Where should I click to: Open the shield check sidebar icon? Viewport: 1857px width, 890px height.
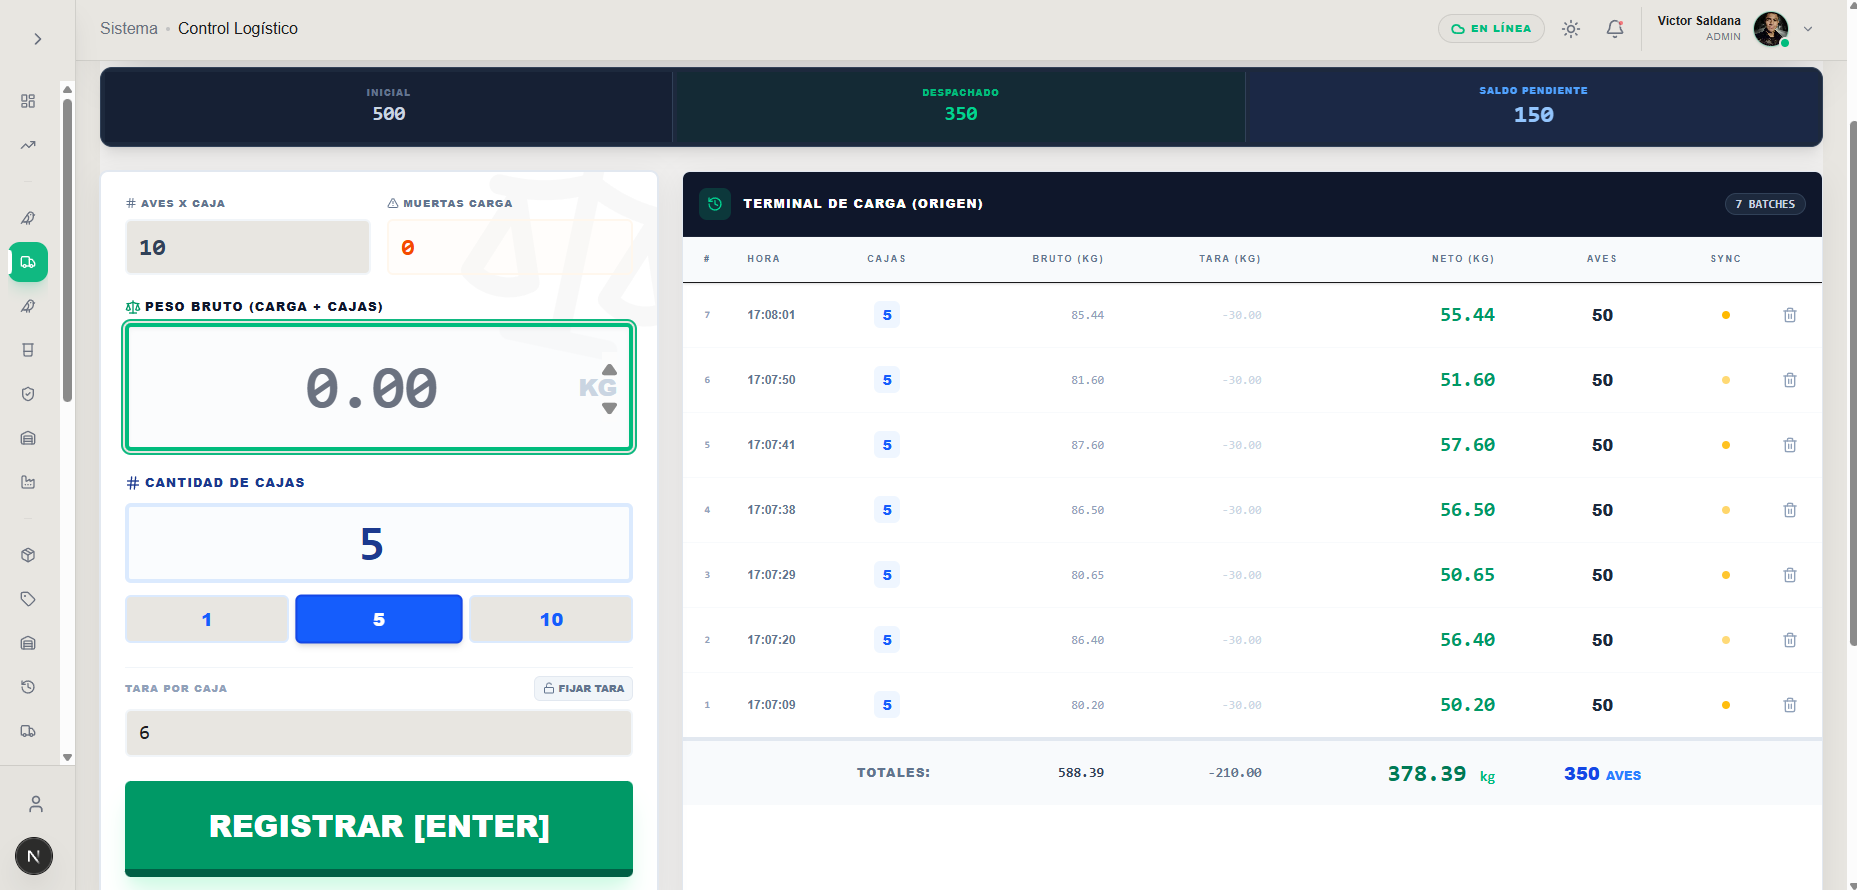(x=28, y=394)
